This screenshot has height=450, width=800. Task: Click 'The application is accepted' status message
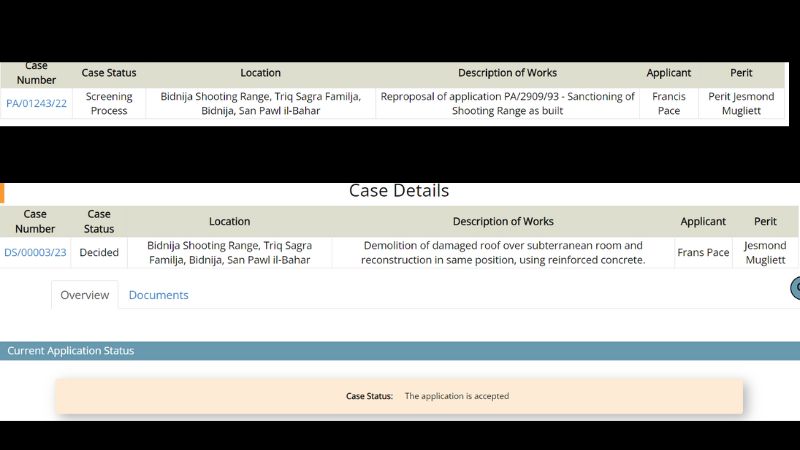pyautogui.click(x=456, y=396)
